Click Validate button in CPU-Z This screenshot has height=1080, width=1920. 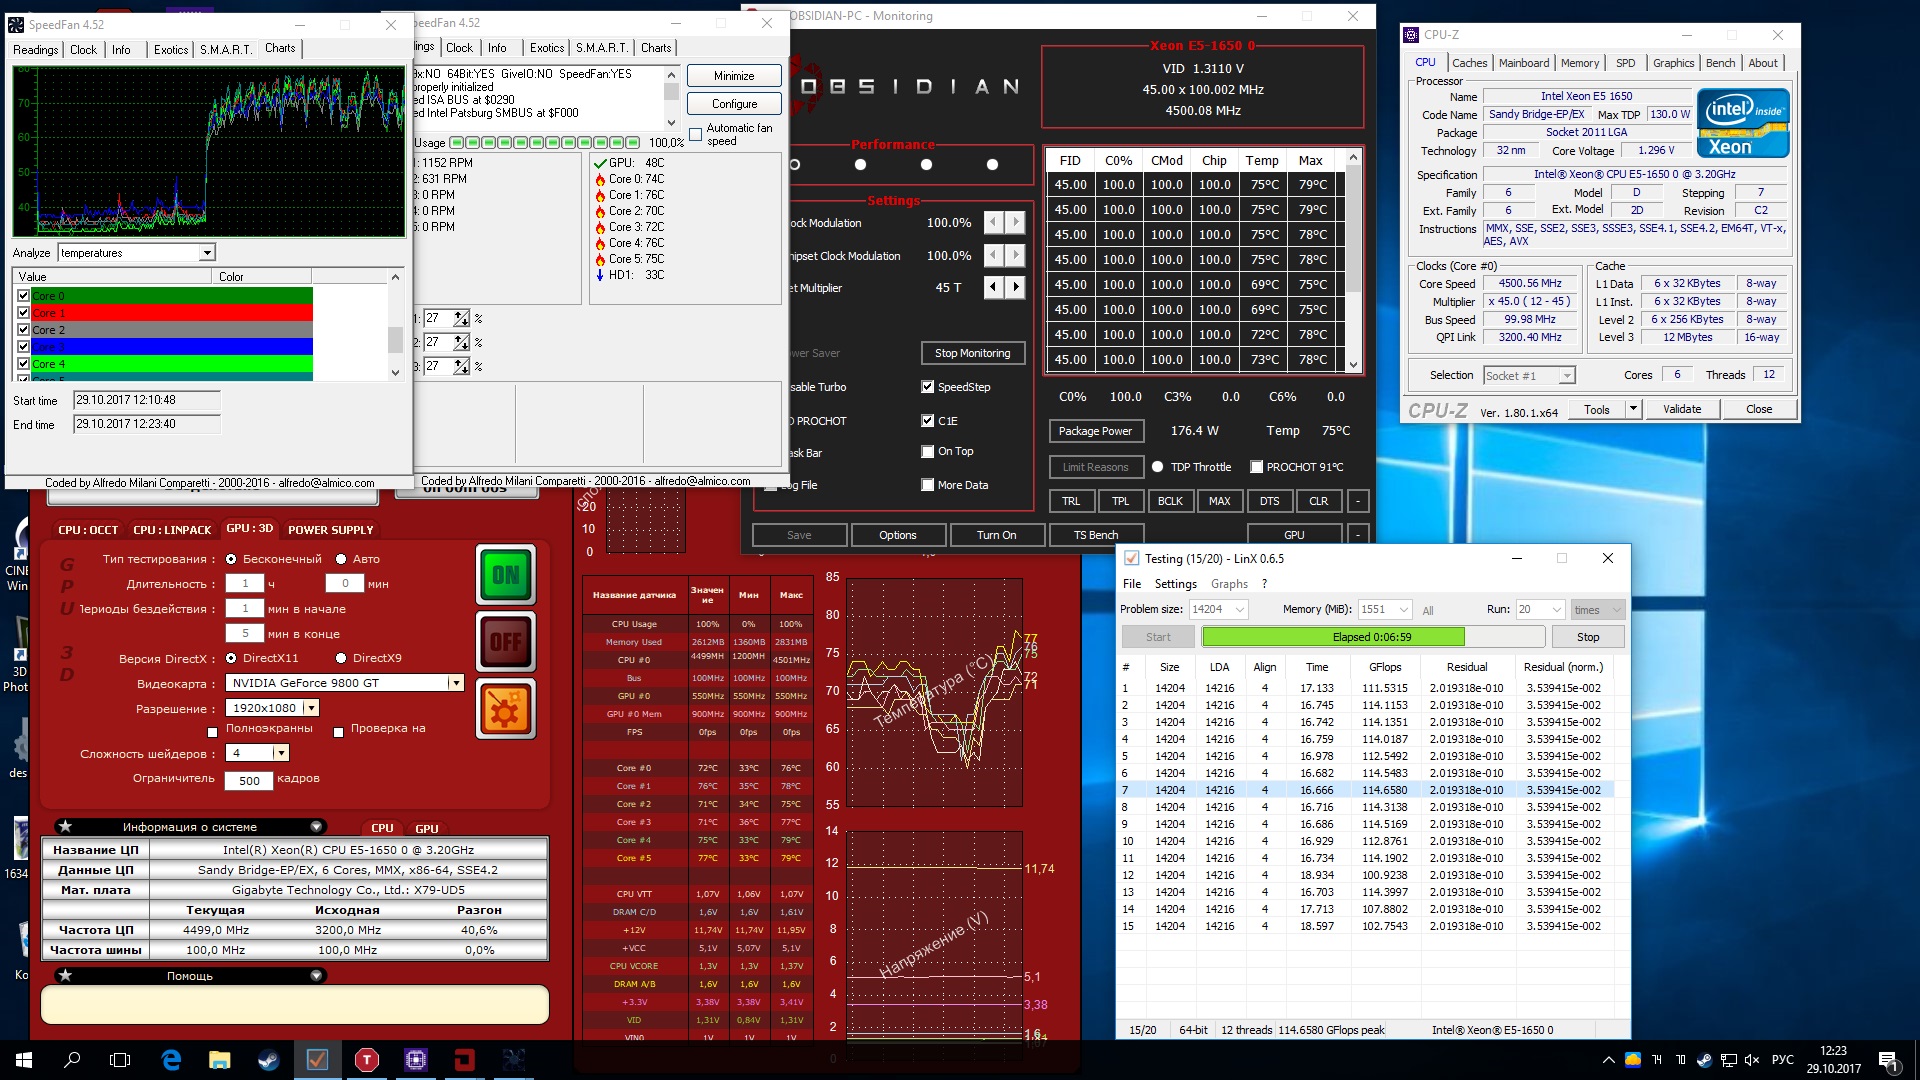pos(1682,409)
